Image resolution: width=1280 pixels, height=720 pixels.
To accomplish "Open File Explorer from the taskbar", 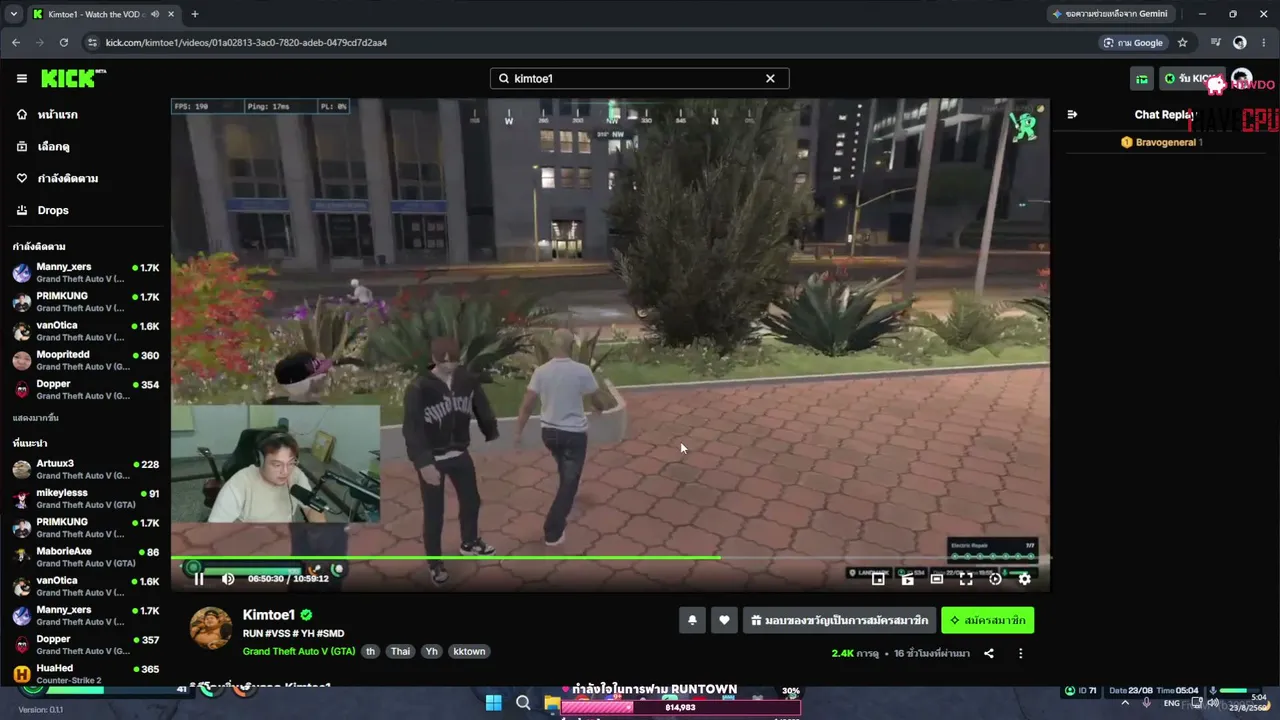I will 551,703.
